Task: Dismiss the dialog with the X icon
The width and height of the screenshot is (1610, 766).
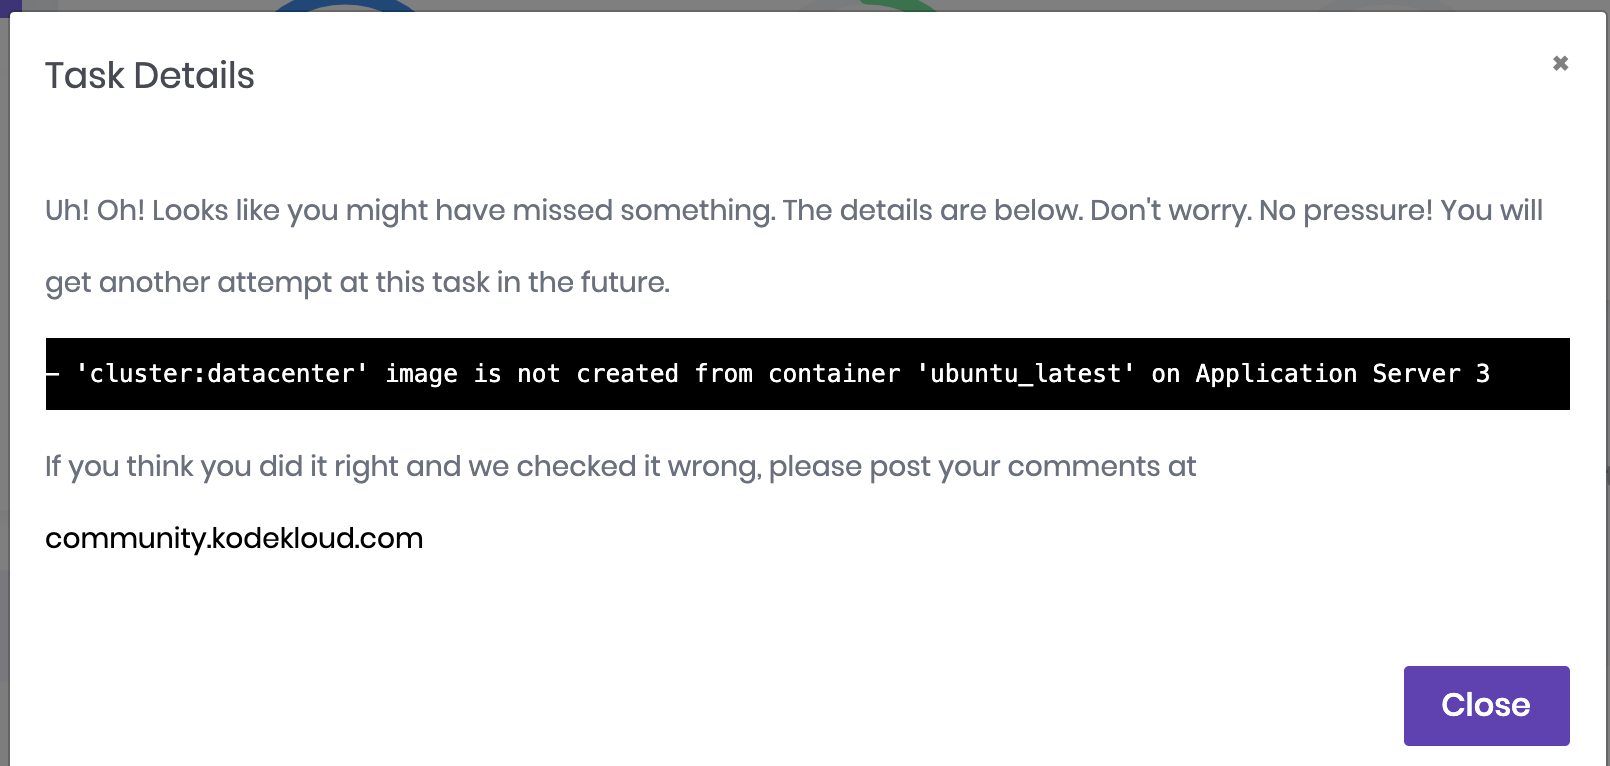Action: (1560, 63)
